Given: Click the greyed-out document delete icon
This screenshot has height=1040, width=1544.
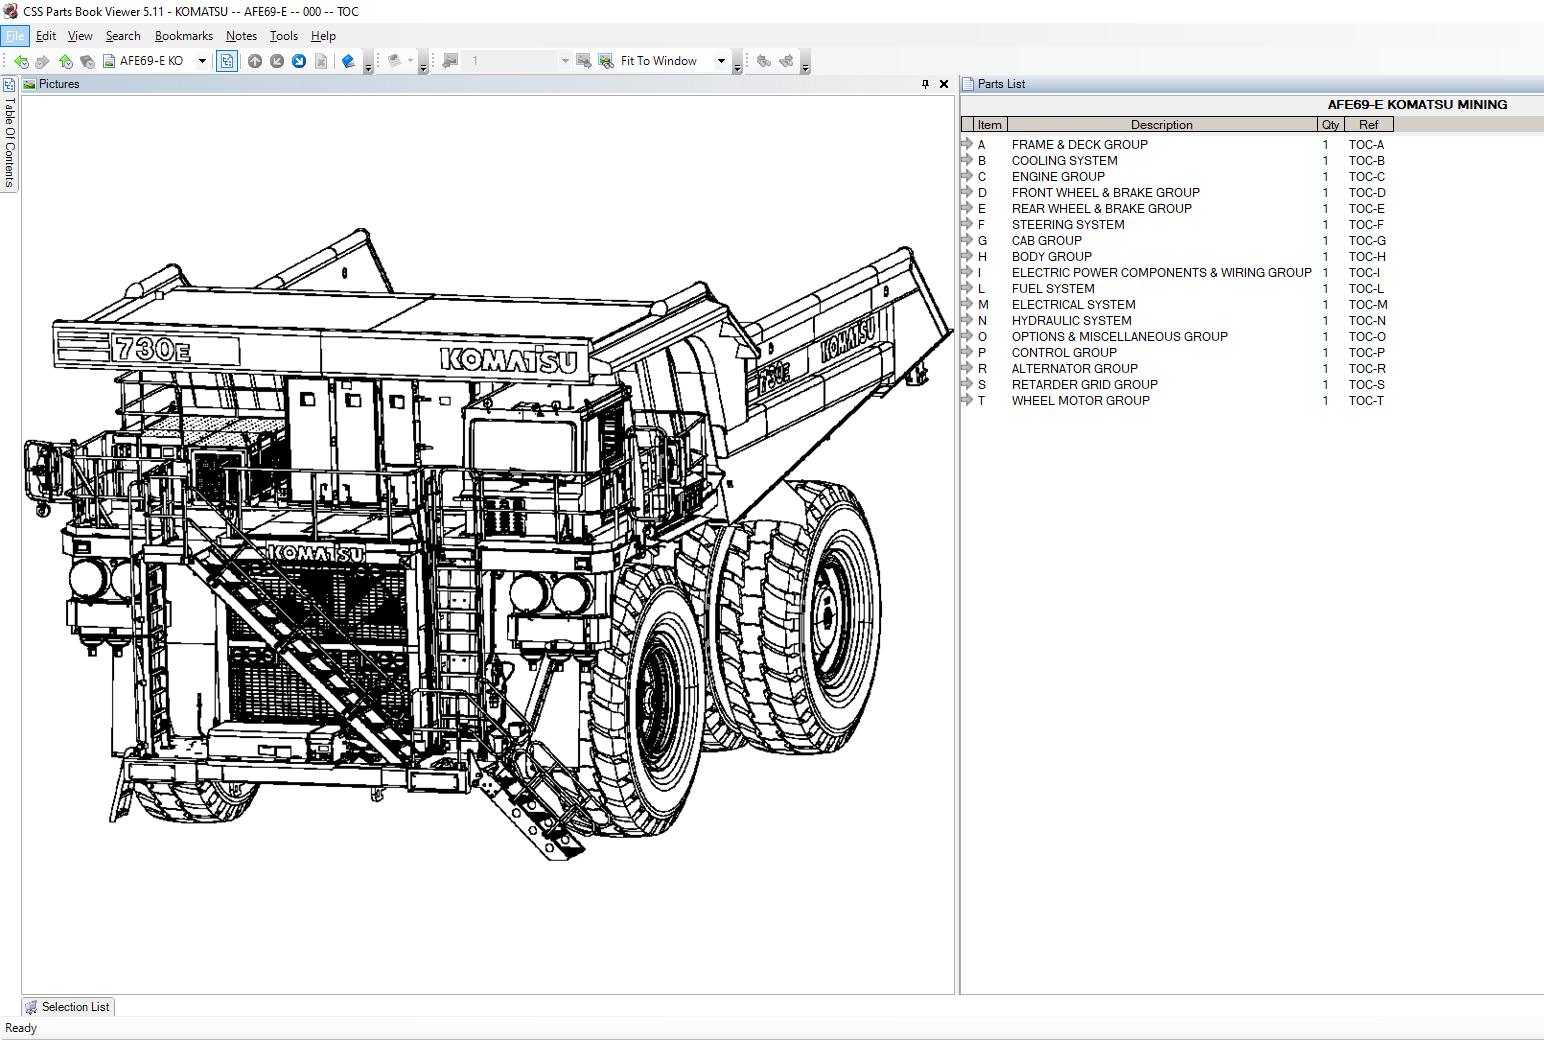Looking at the screenshot, I should click(x=321, y=61).
